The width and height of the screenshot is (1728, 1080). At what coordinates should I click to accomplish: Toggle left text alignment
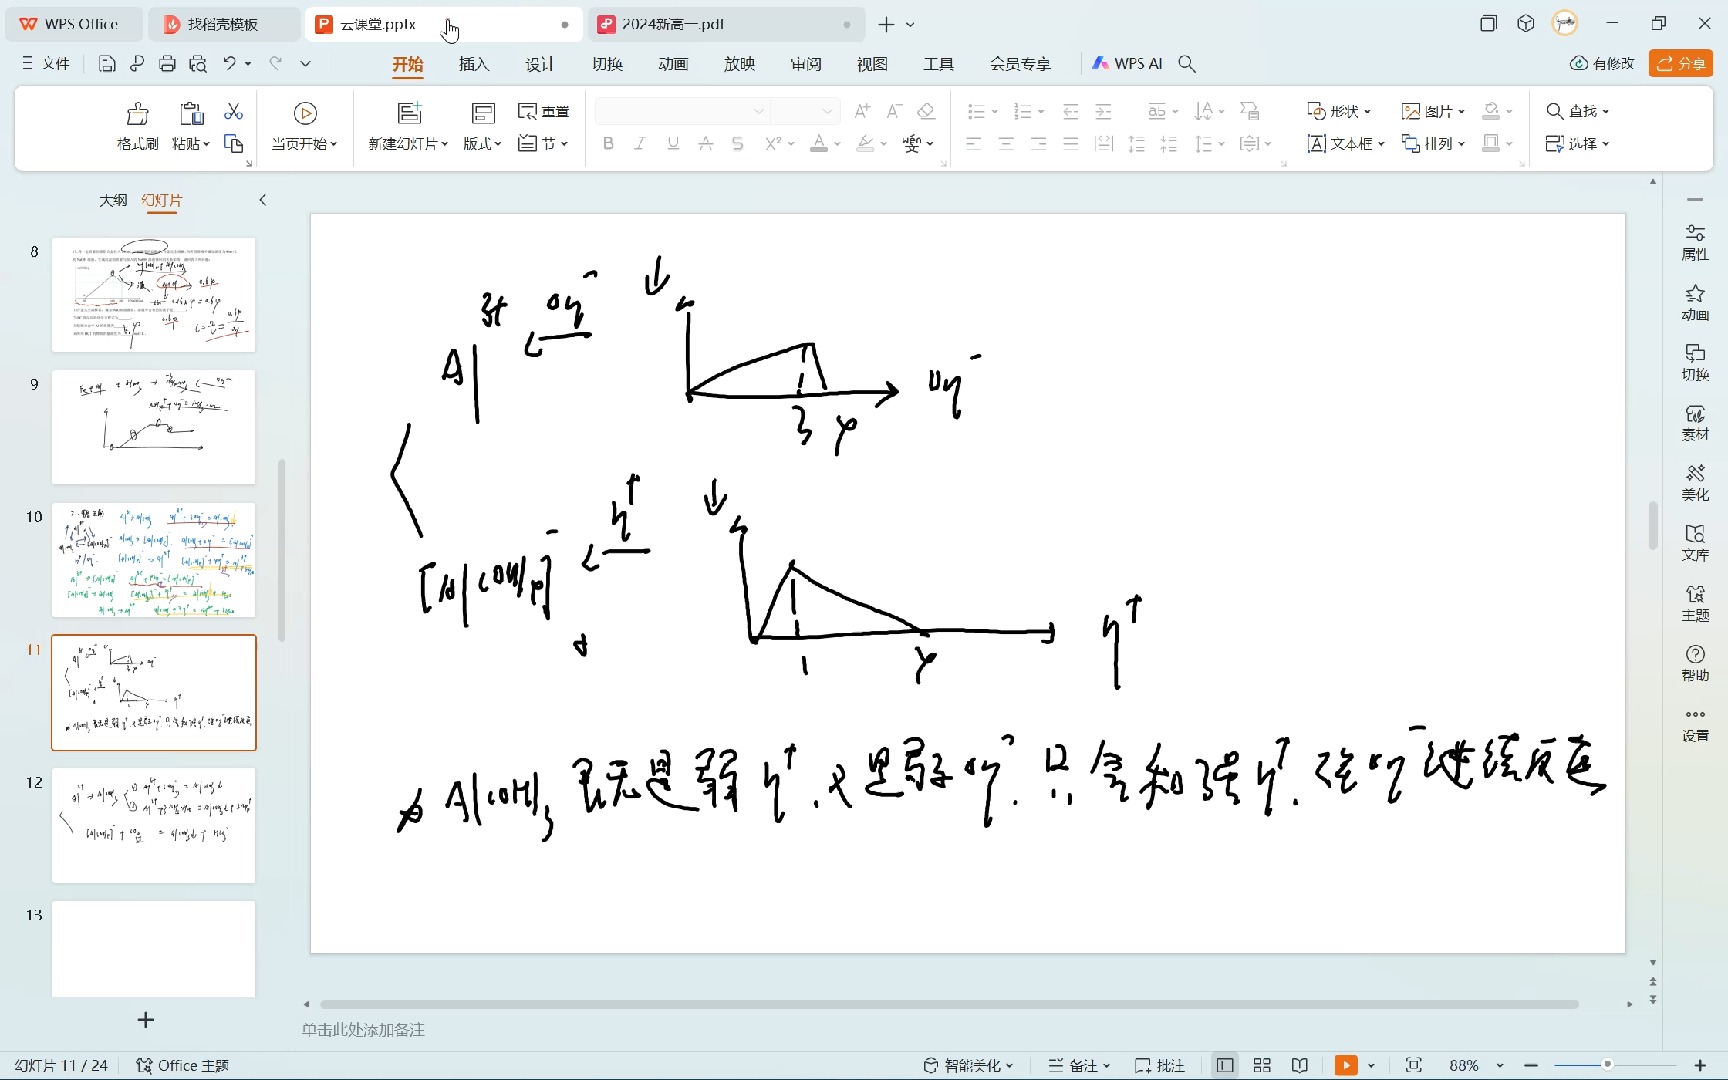(x=973, y=143)
